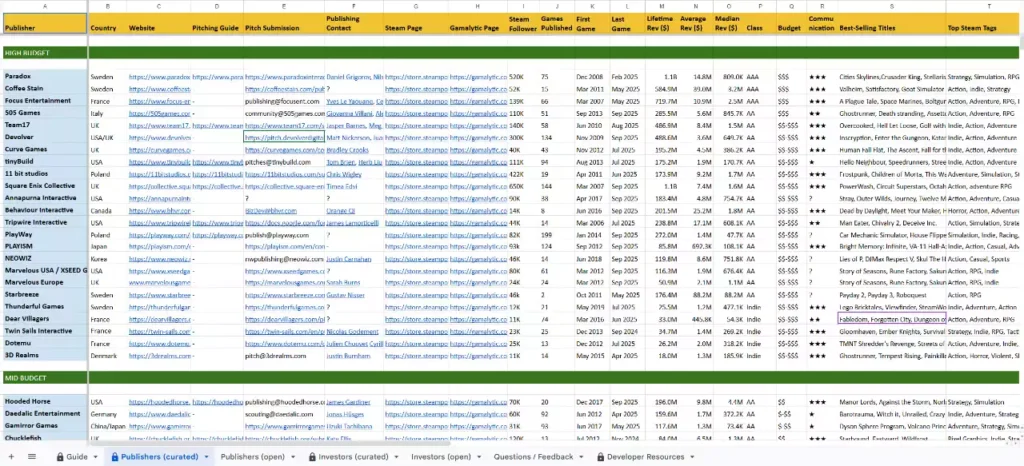Select the Denmark country cell for 3D Realms

pyautogui.click(x=108, y=356)
